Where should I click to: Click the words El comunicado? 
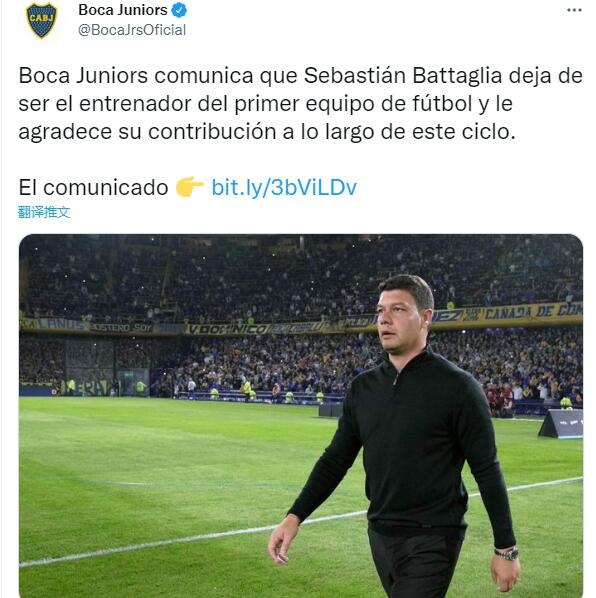coord(93,187)
